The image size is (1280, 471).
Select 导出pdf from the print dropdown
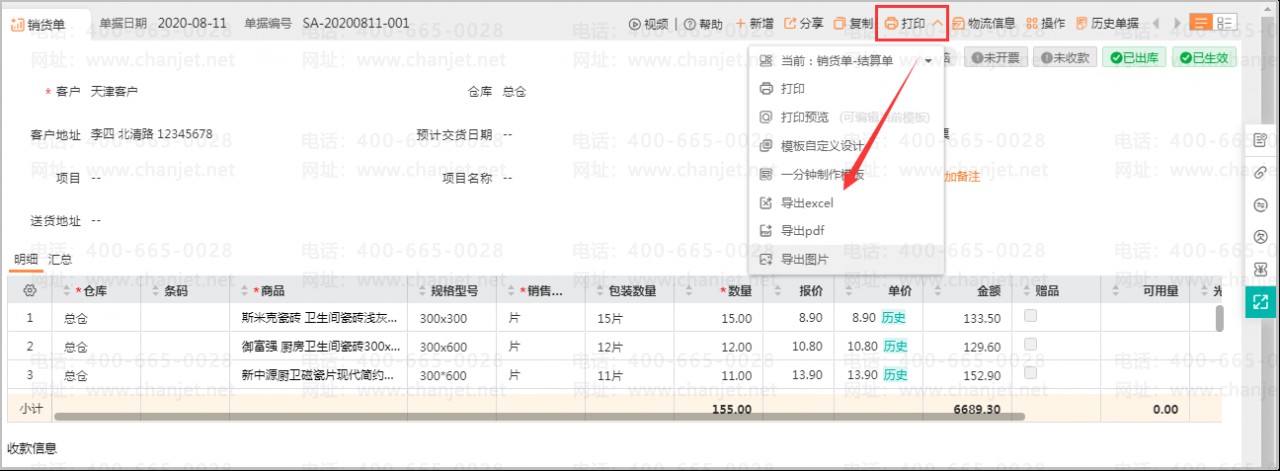coord(801,231)
